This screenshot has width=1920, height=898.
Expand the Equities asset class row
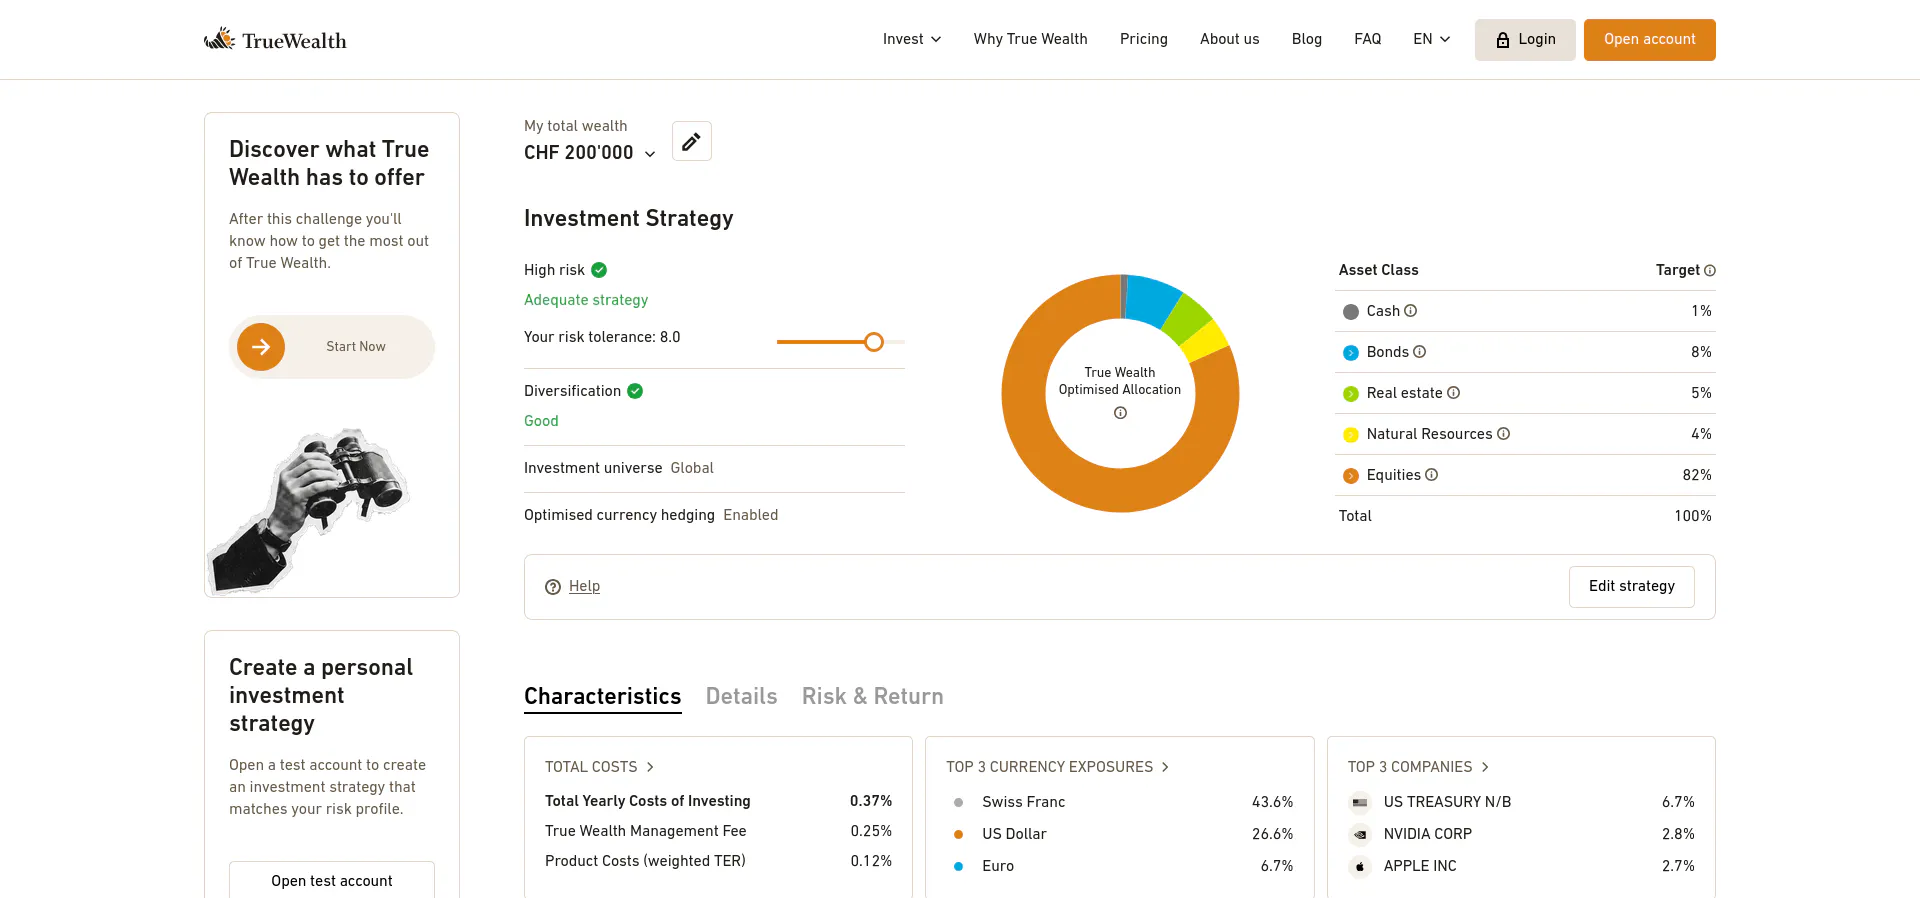(1351, 476)
